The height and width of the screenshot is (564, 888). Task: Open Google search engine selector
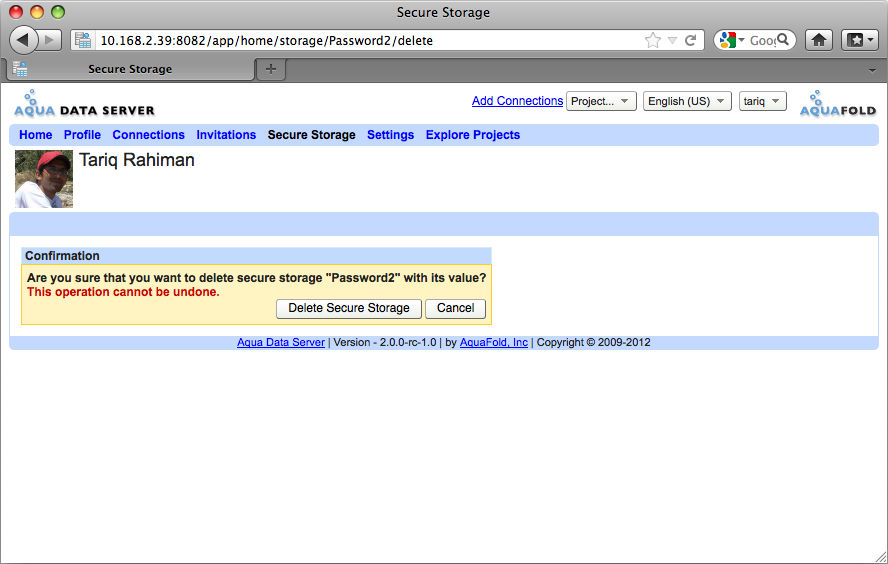(x=732, y=40)
